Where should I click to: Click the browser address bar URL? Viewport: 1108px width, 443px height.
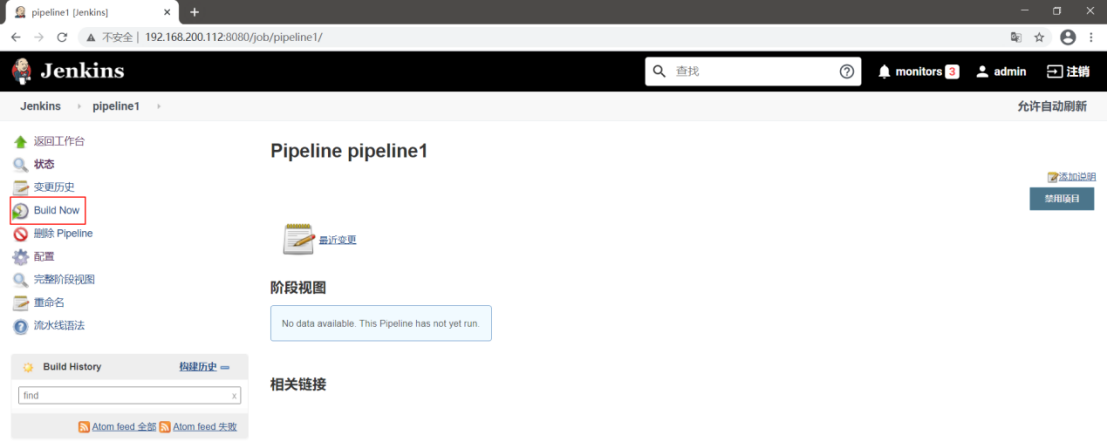[x=233, y=37]
